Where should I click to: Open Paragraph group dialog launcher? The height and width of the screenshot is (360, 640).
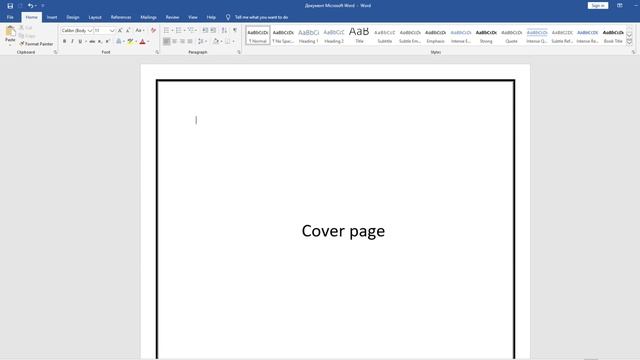[x=239, y=52]
